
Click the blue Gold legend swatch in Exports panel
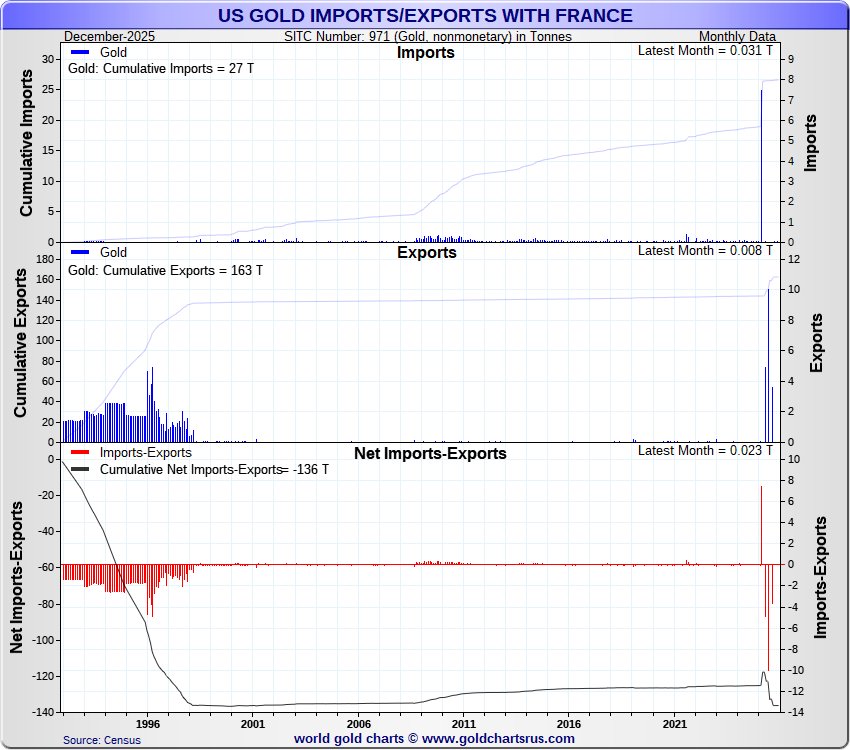[80, 252]
